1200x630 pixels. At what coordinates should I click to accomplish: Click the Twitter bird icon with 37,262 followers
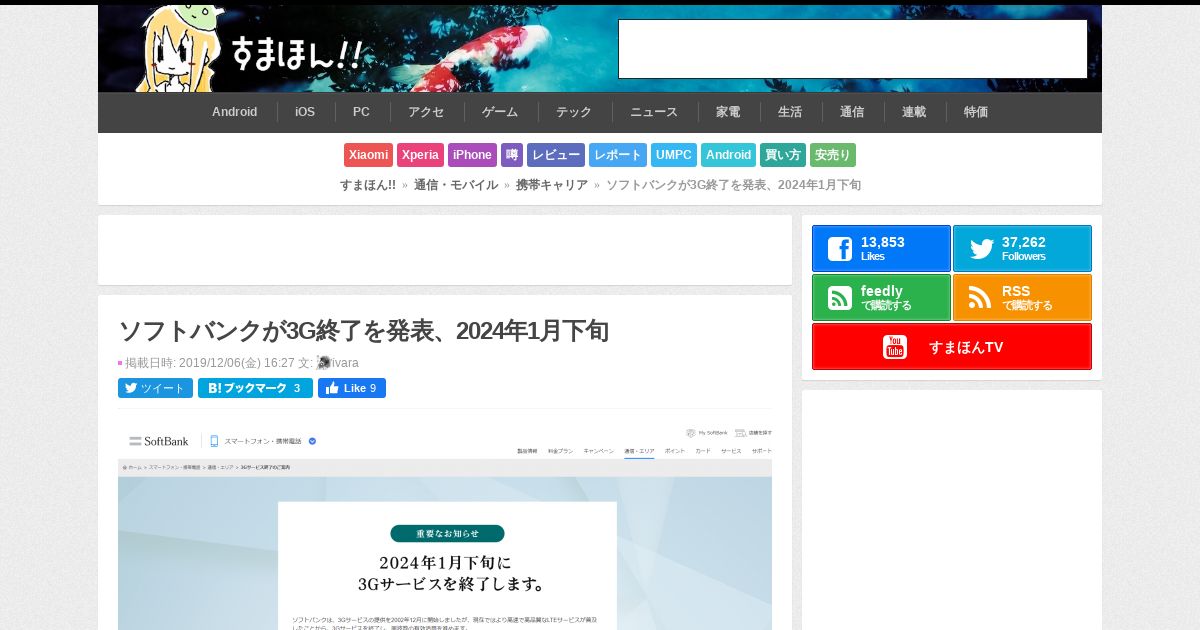981,249
